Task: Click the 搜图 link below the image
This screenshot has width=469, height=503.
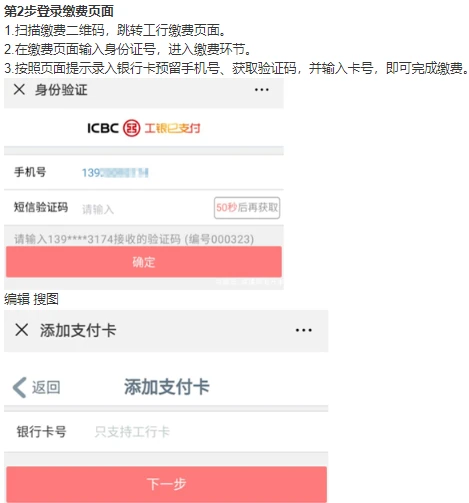Action: tap(46, 299)
